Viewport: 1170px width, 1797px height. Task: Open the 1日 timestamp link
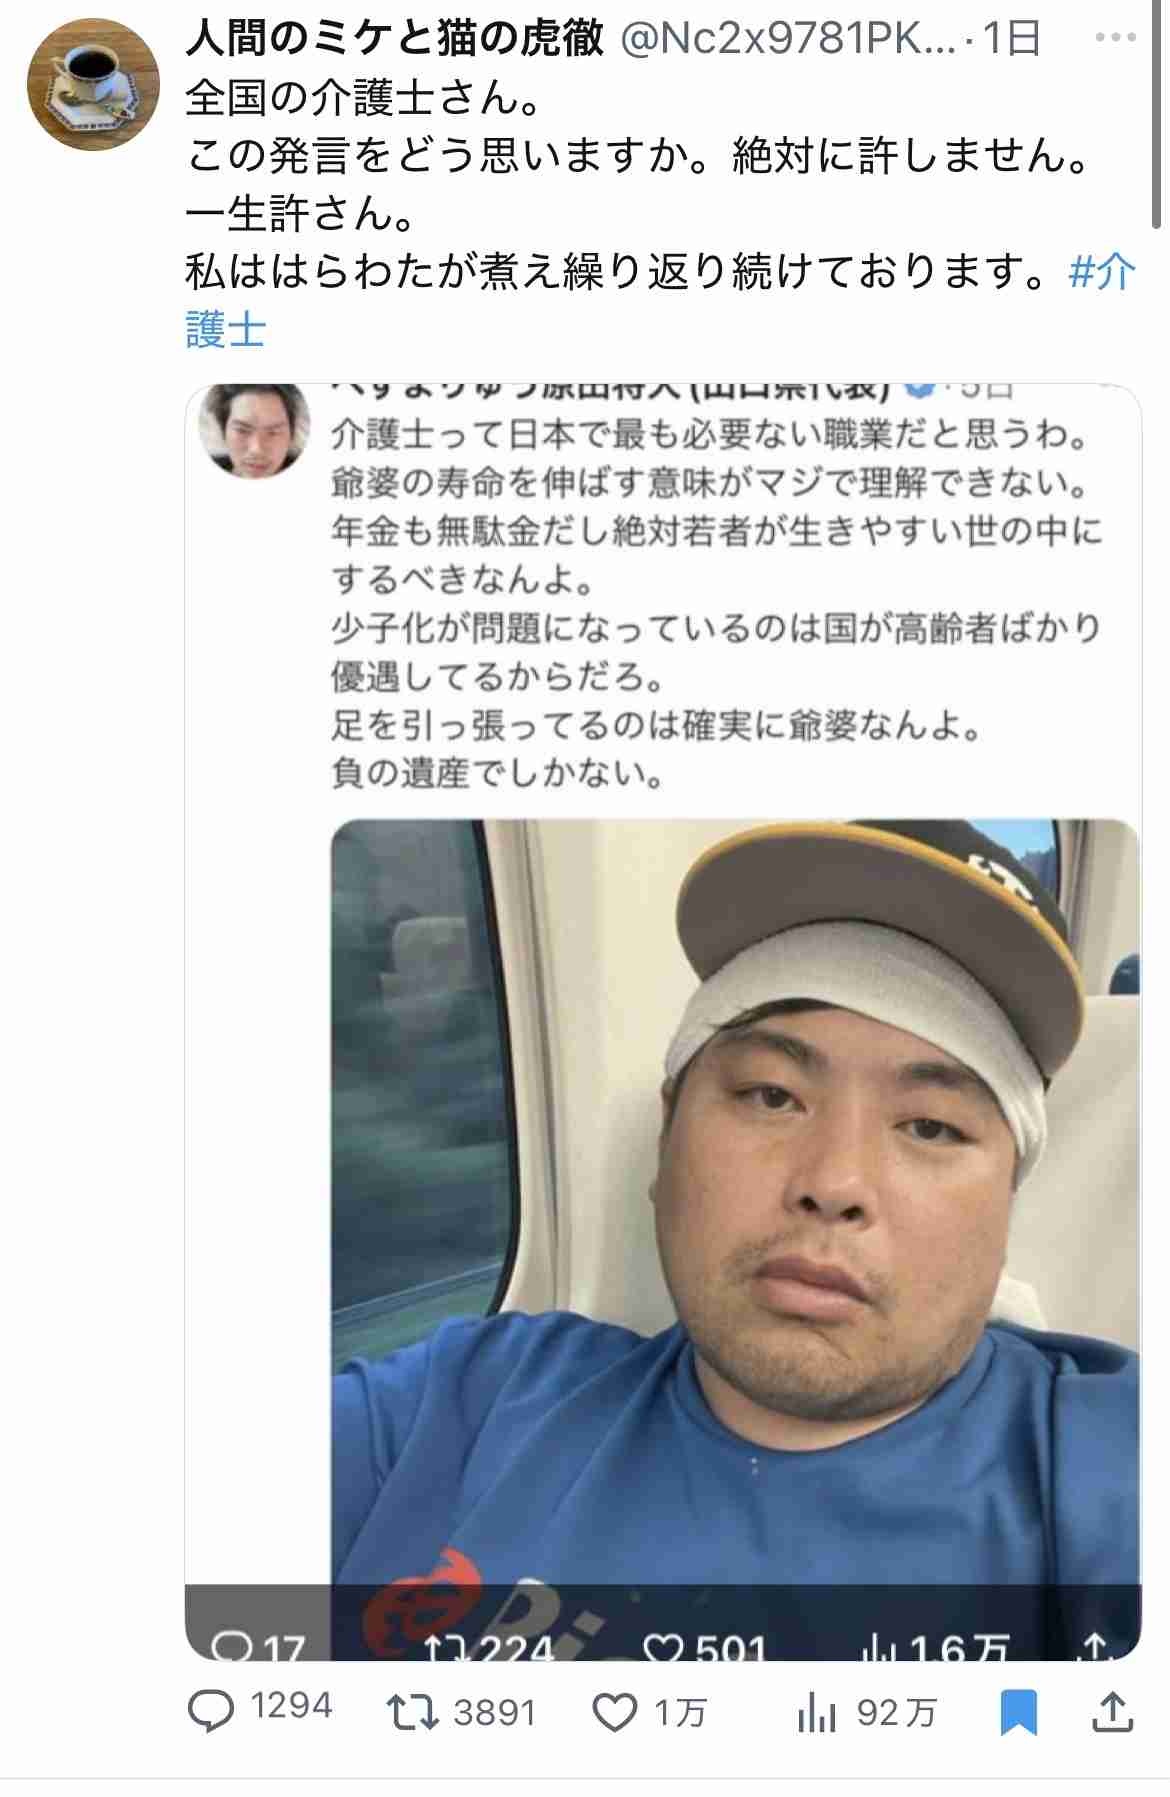tap(1012, 39)
